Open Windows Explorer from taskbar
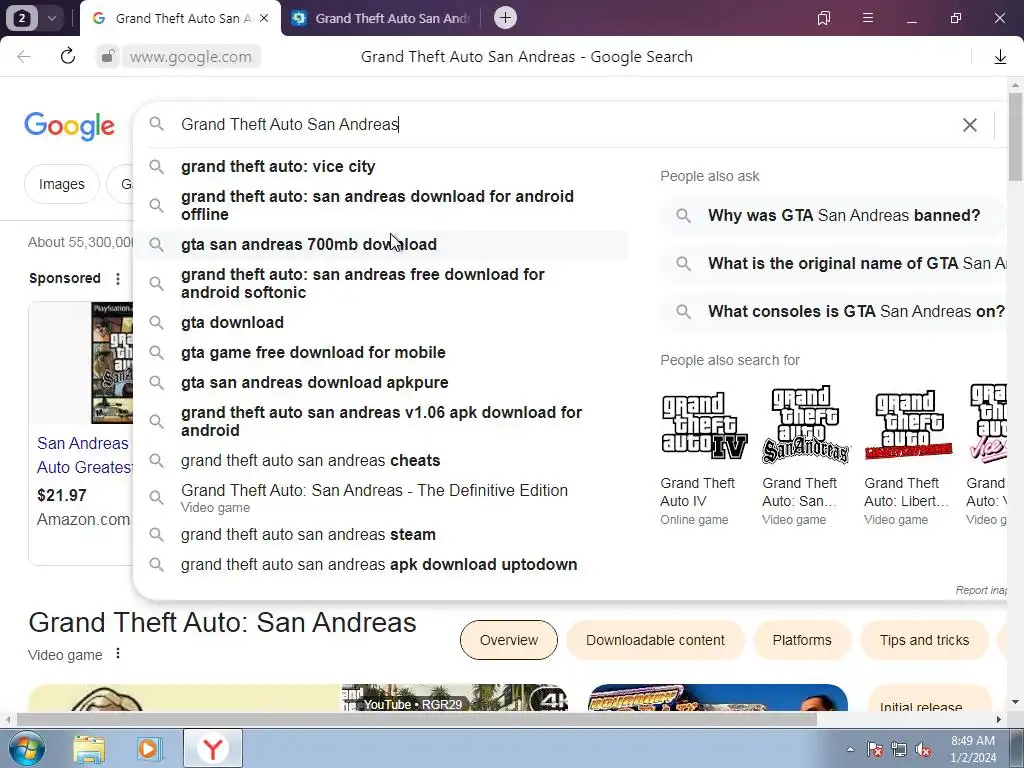Image resolution: width=1024 pixels, height=768 pixels. (89, 748)
